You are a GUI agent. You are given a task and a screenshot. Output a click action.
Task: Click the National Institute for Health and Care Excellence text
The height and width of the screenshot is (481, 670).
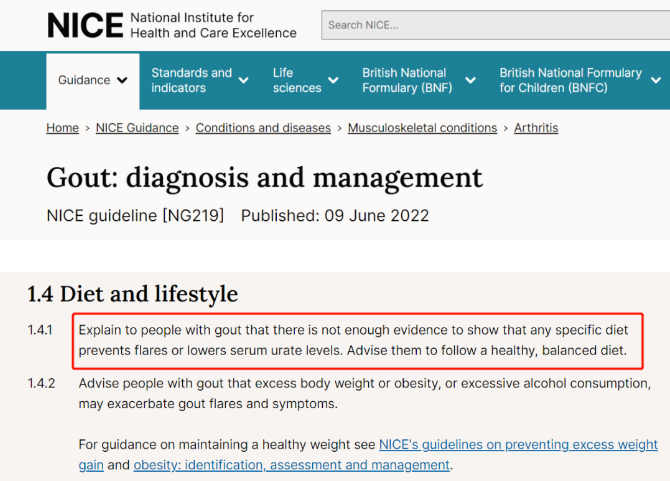[213, 25]
